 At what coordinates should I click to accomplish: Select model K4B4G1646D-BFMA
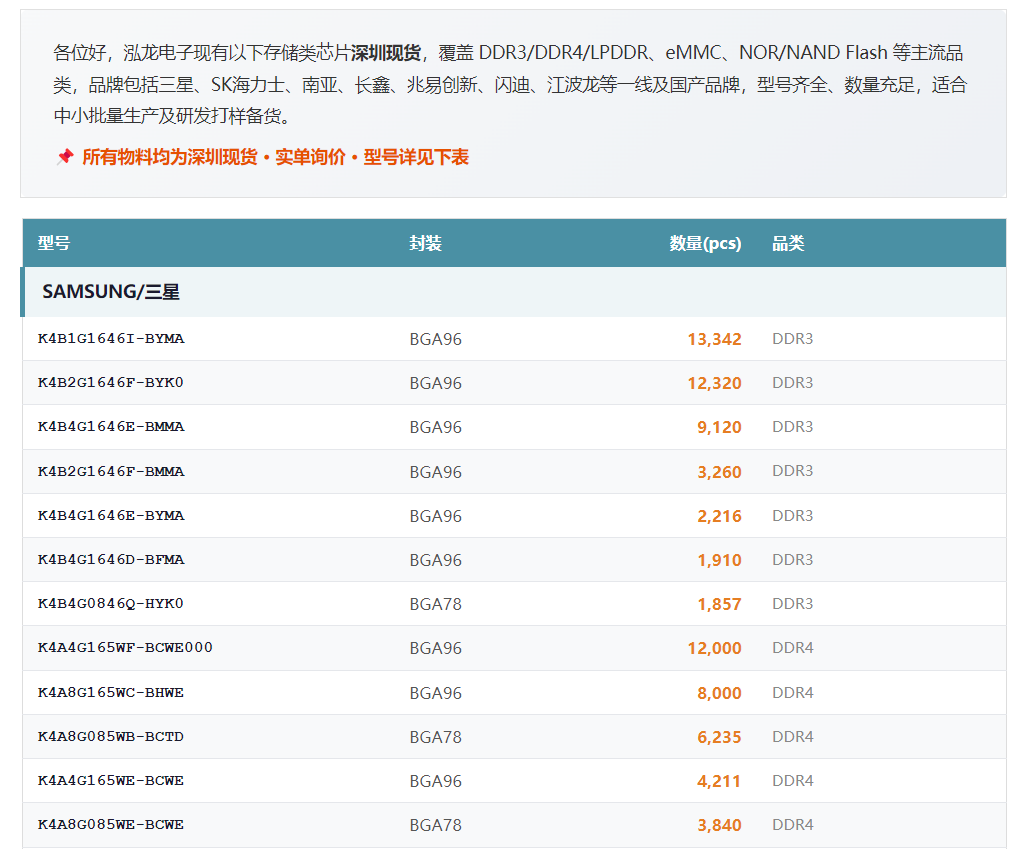pyautogui.click(x=111, y=559)
